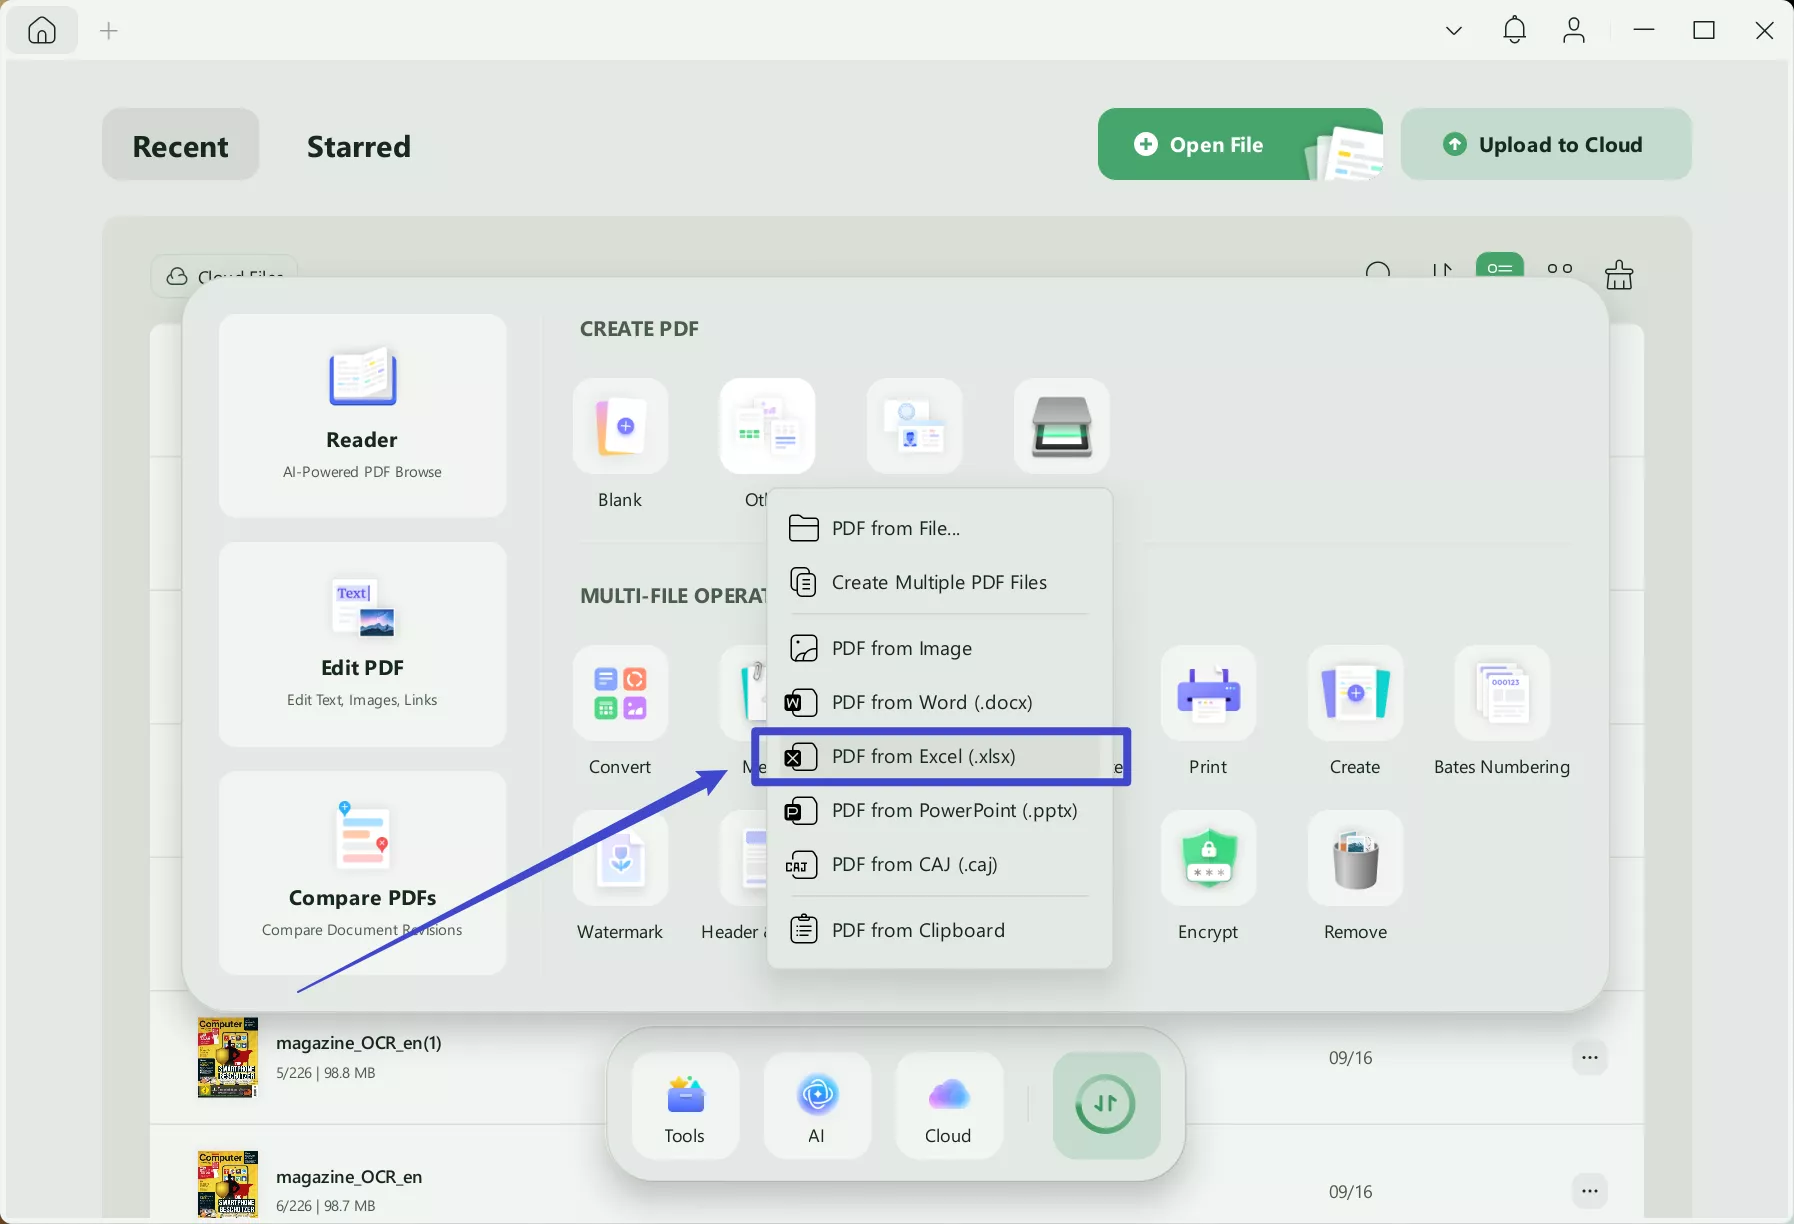Expand the top window dropdown arrow

(1452, 30)
